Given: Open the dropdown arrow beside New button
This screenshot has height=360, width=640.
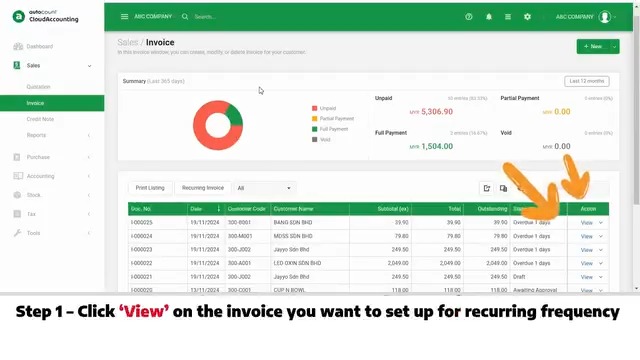Looking at the screenshot, I should 614,47.
